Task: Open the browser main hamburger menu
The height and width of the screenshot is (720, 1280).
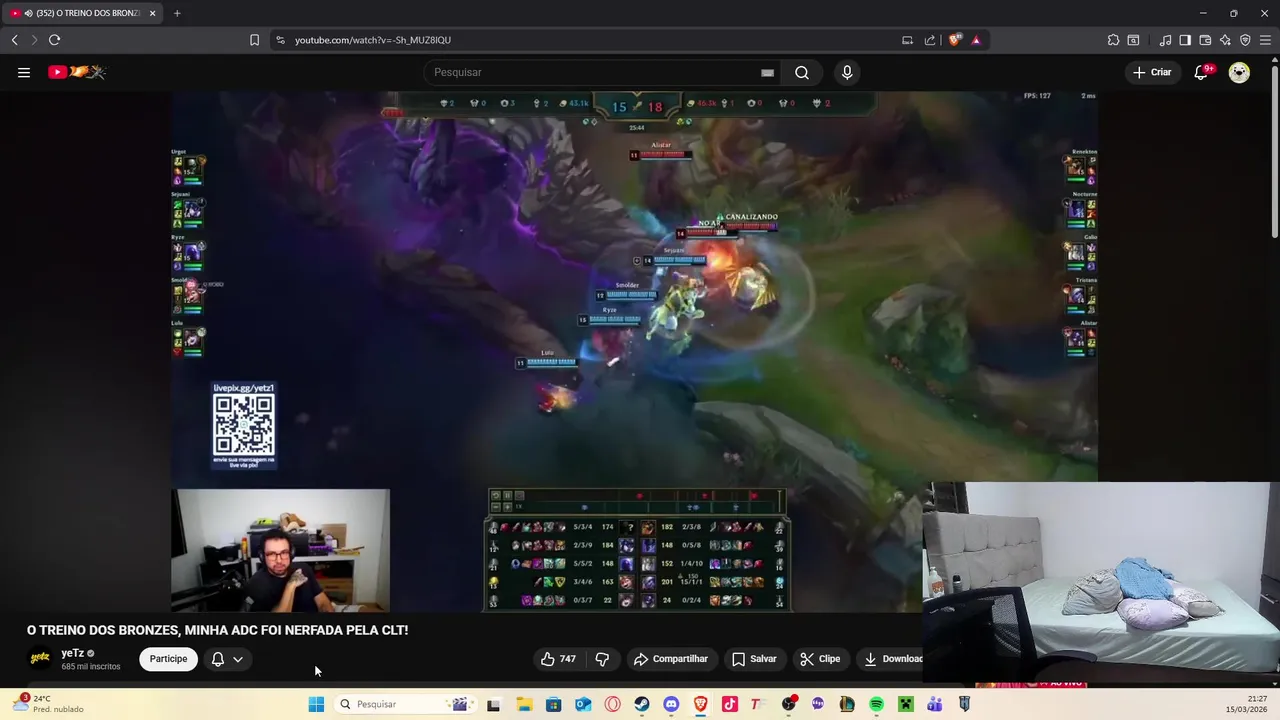Action: (1266, 40)
